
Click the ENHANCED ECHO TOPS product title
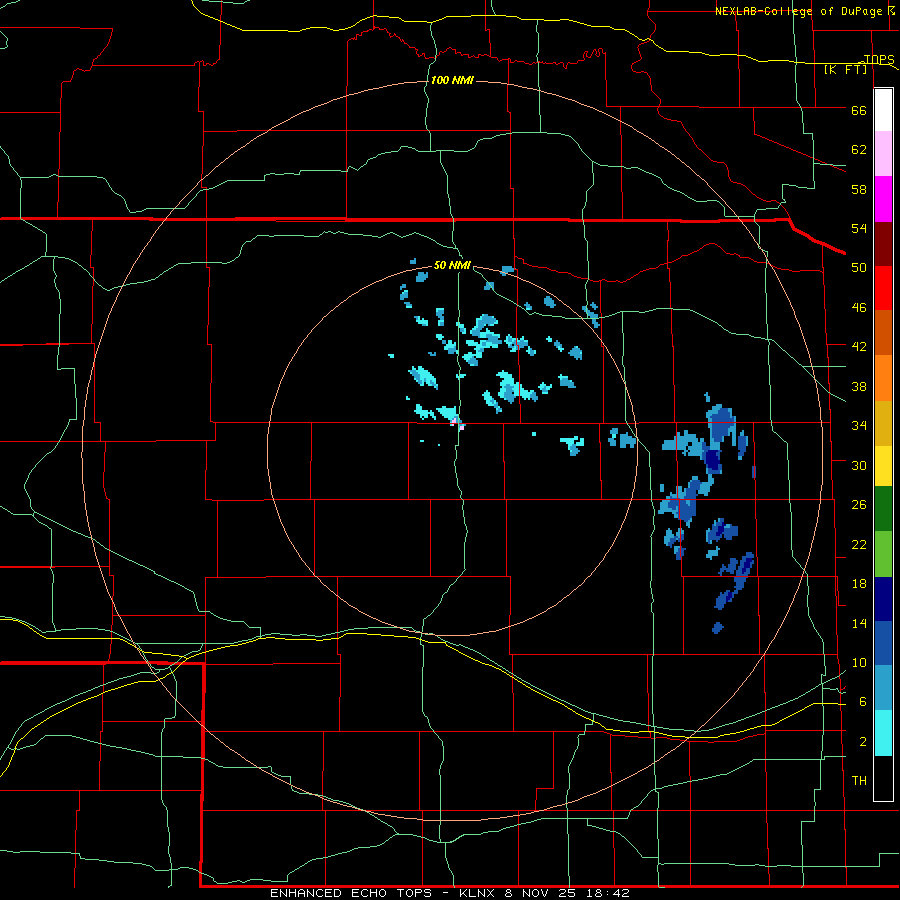[x=351, y=893]
